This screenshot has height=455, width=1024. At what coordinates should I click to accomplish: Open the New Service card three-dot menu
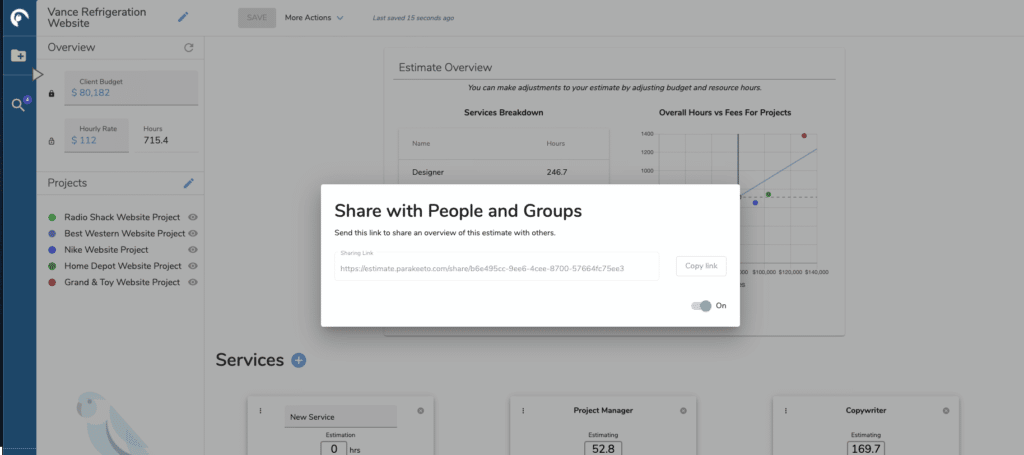[261, 410]
